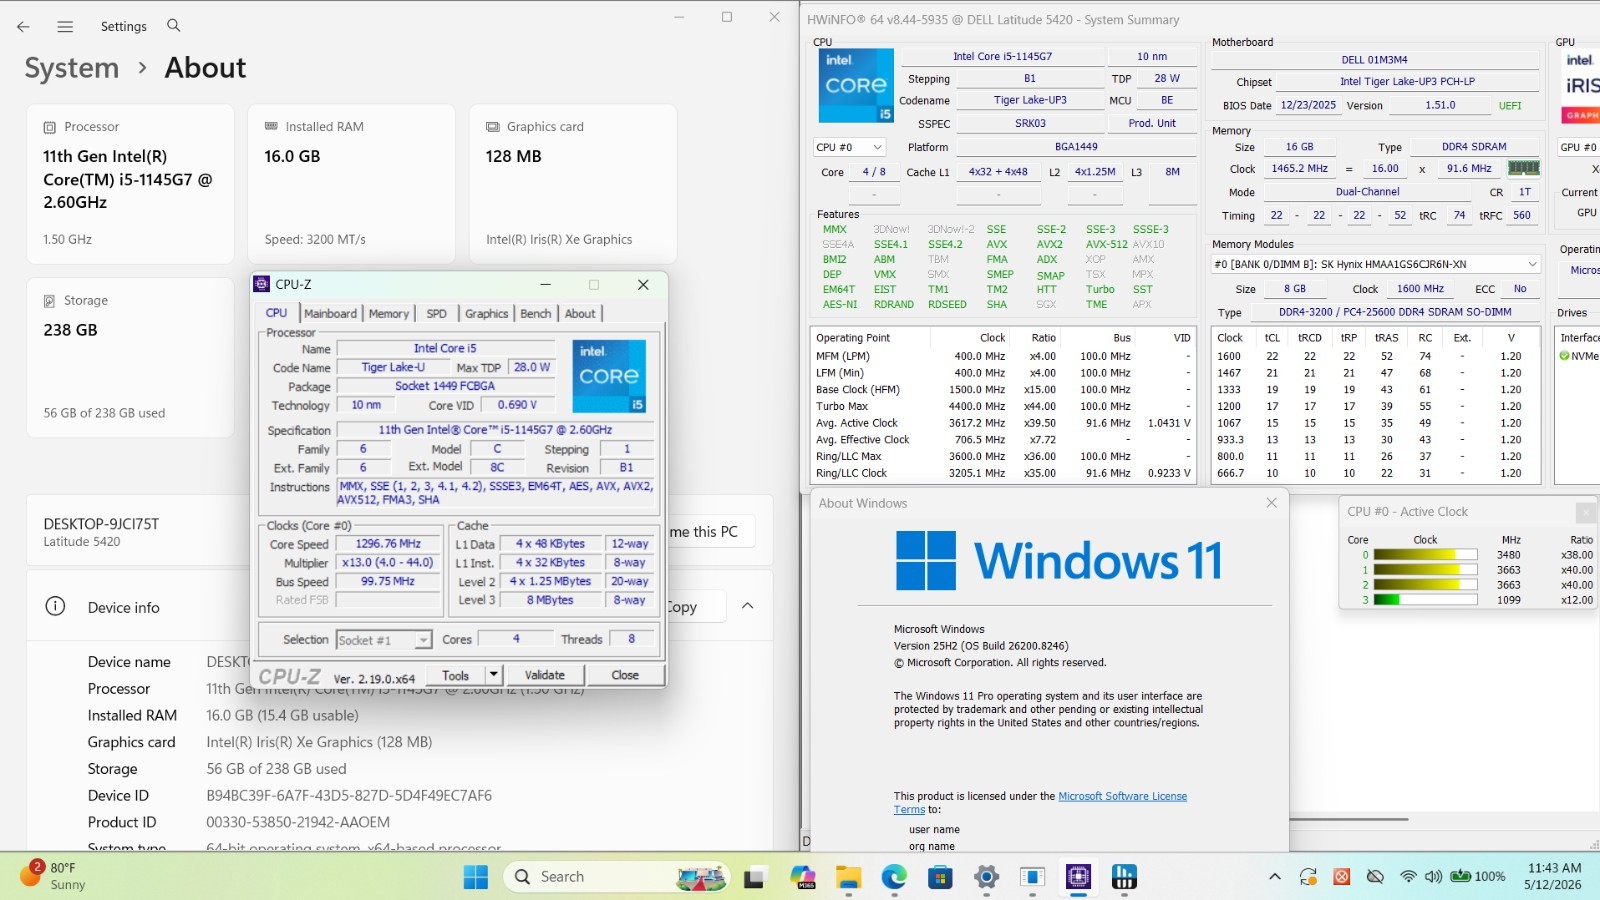This screenshot has width=1600, height=900.
Task: Open the CPU-Z Socket selection dropdown
Action: point(384,640)
